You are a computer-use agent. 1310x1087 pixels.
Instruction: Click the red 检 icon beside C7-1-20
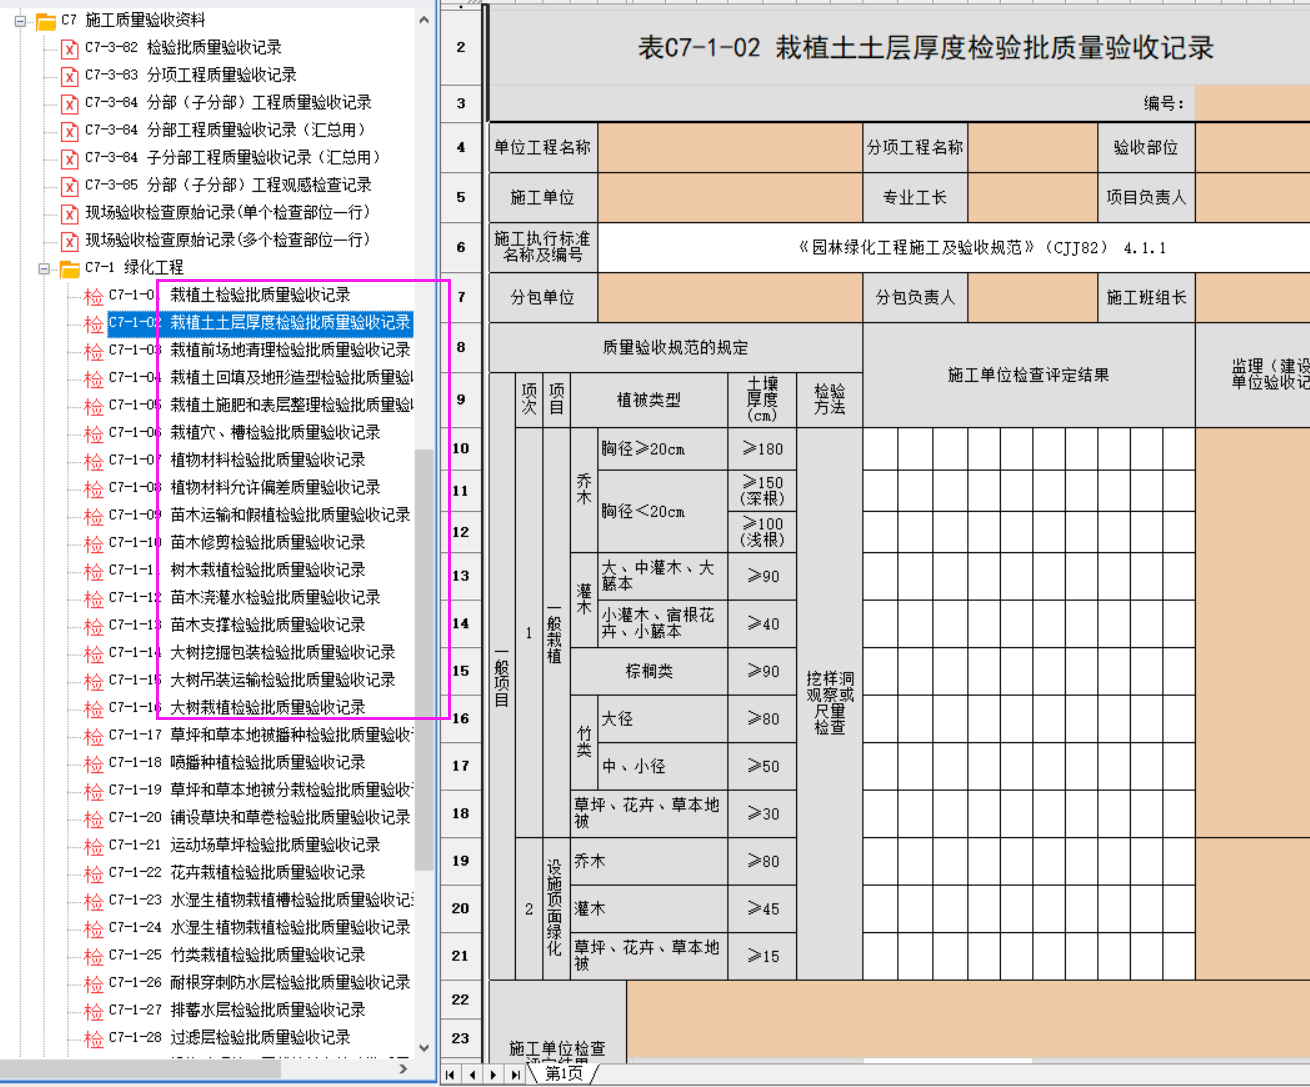click(x=94, y=818)
